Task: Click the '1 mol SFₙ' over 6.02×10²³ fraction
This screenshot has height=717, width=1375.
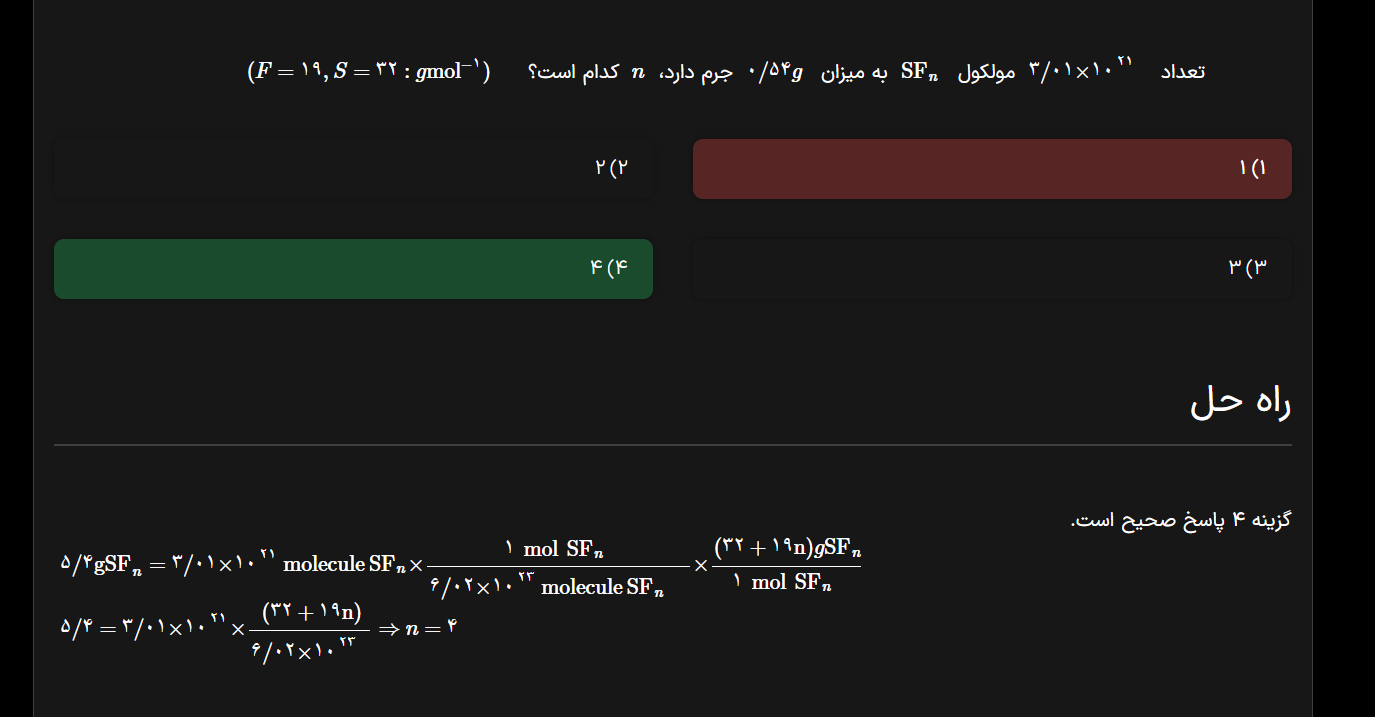Action: pos(557,566)
